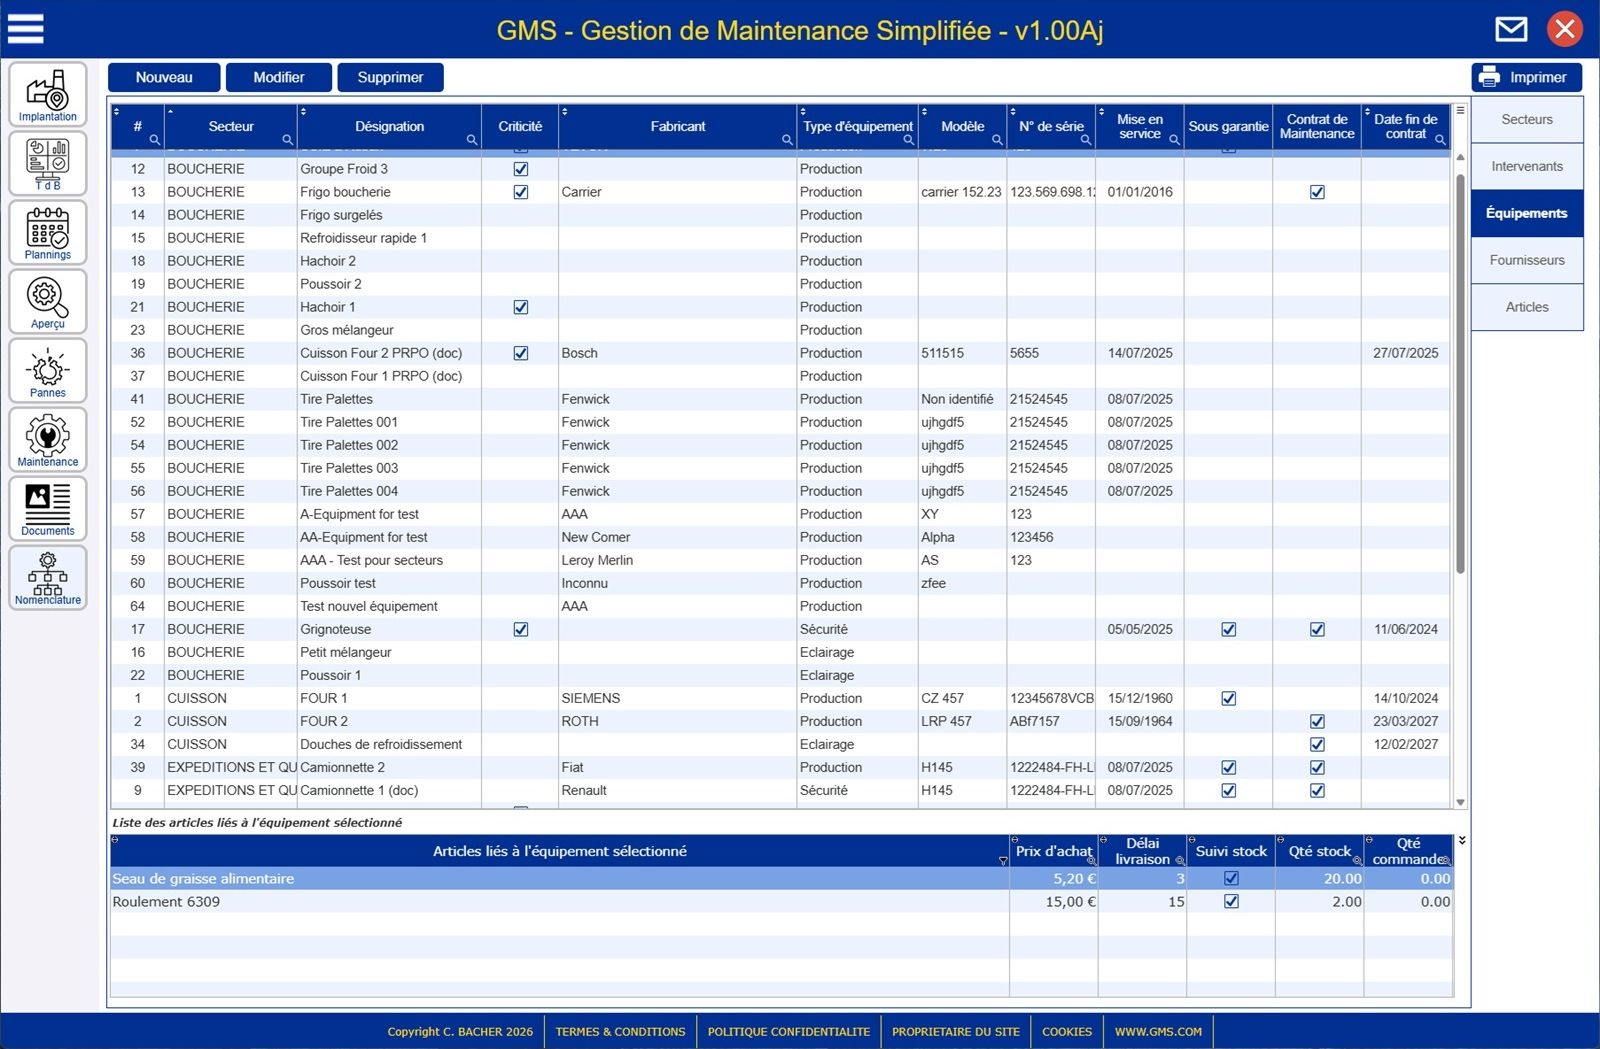This screenshot has height=1049, width=1600.
Task: Open the Maintenance wrench icon
Action: pos(47,439)
